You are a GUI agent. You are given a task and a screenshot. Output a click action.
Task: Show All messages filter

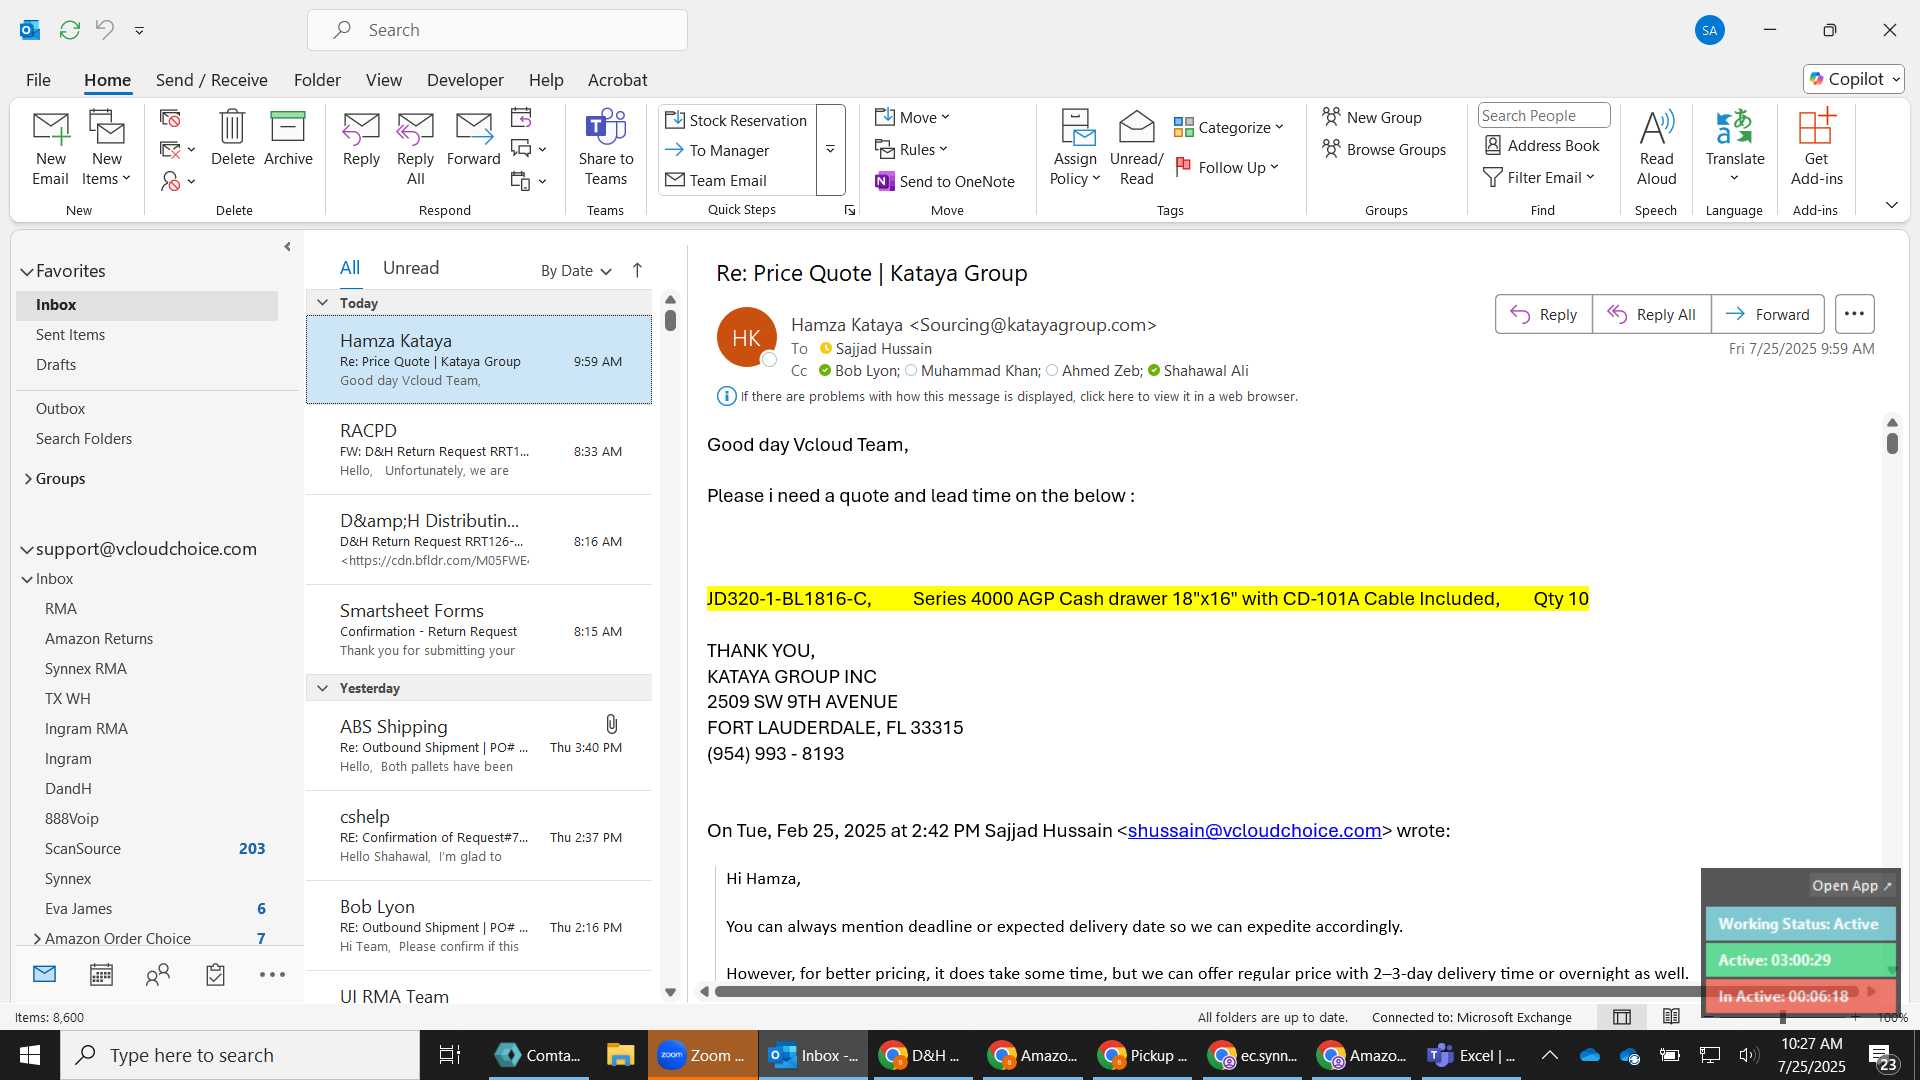(x=350, y=268)
